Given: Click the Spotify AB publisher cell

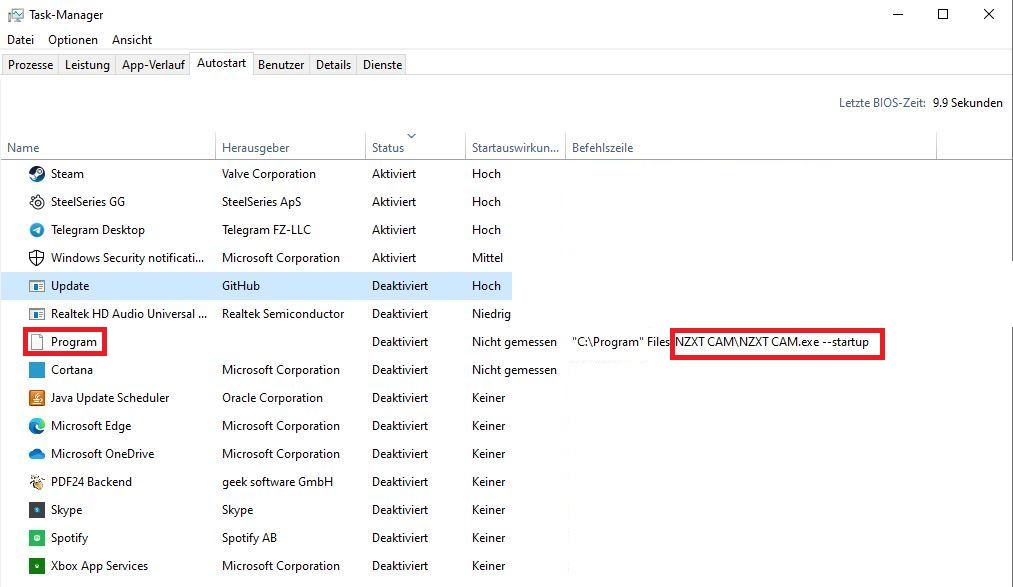Looking at the screenshot, I should (x=249, y=538).
